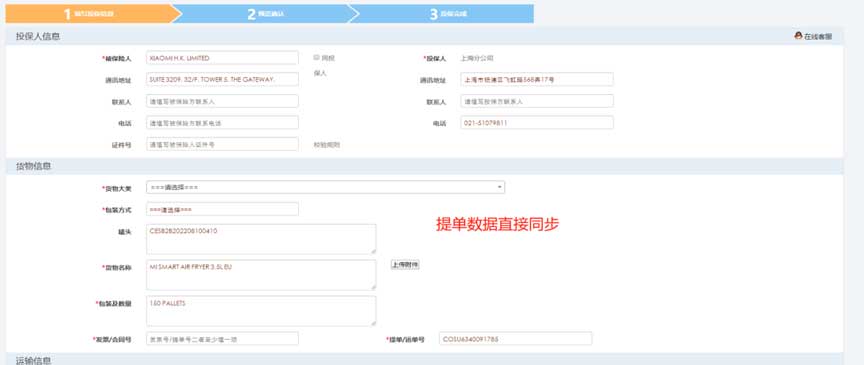864x365 pixels.
Task: Focus the 证件号 ID number field
Action: pyautogui.click(x=222, y=144)
